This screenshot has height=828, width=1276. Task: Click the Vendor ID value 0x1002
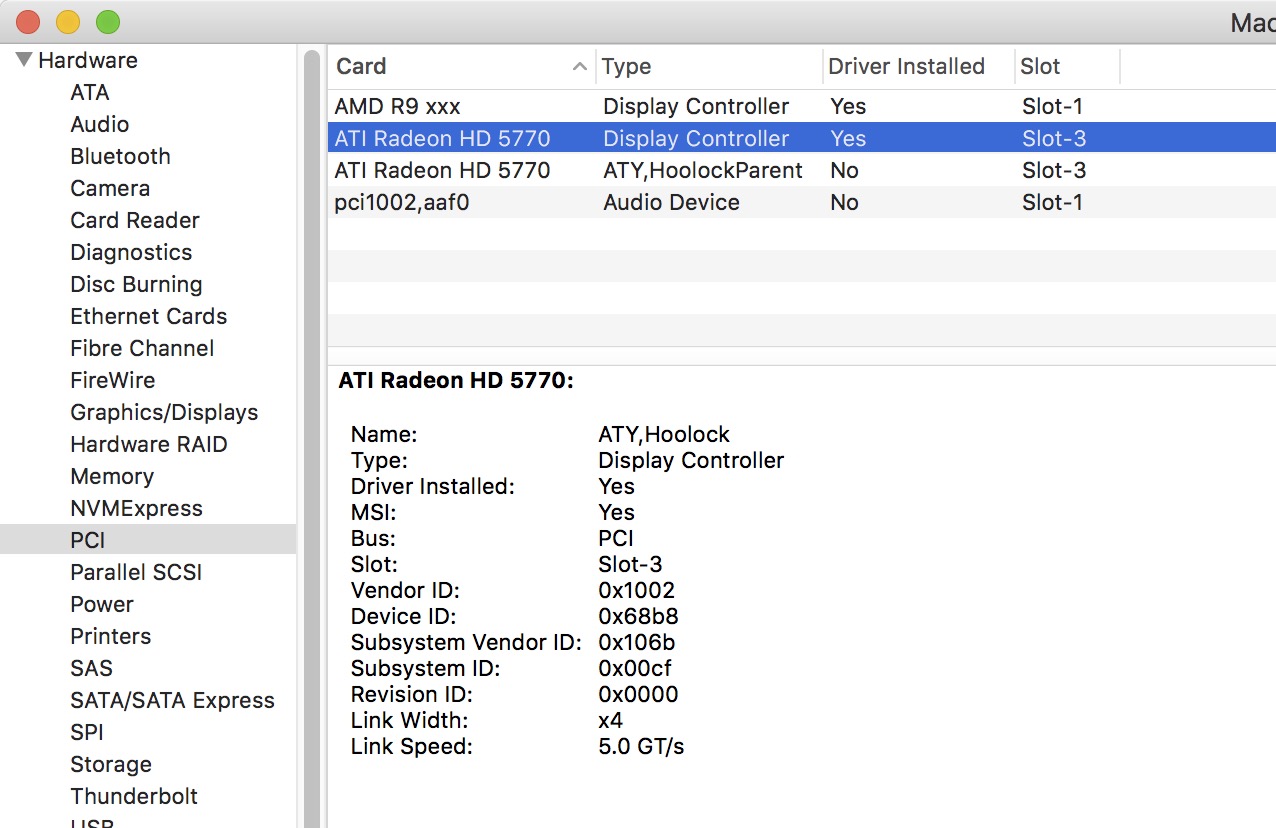[x=636, y=590]
